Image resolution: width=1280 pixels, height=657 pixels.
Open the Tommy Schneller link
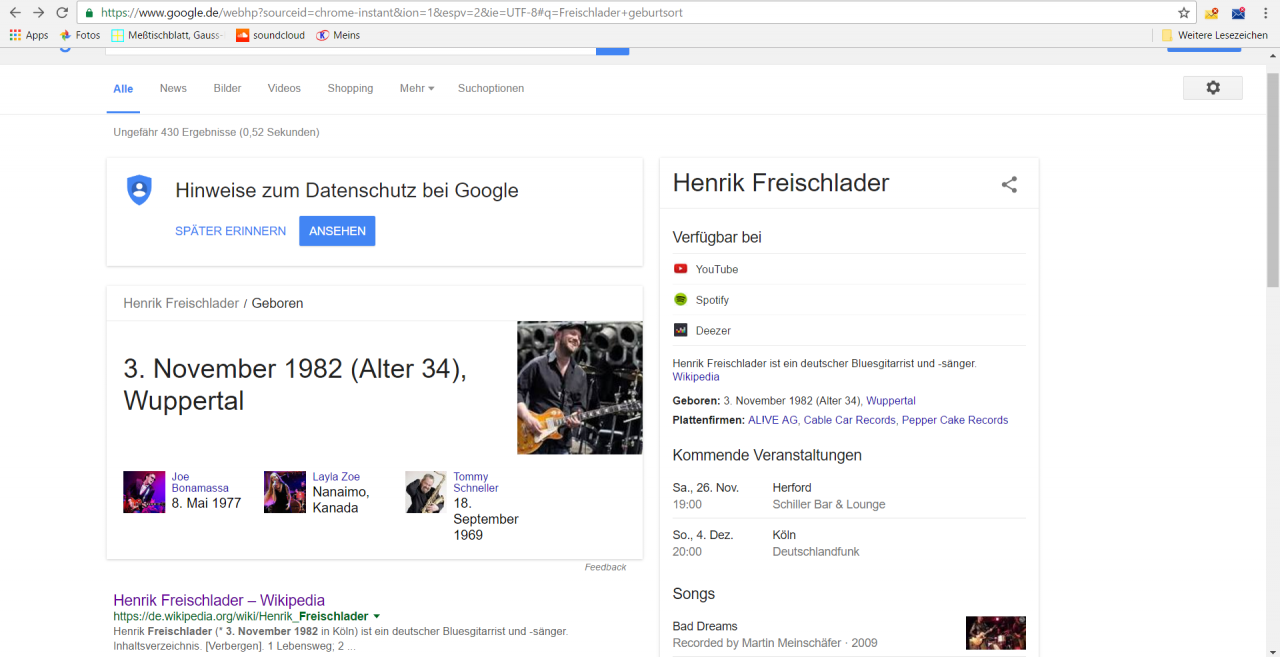coord(476,482)
